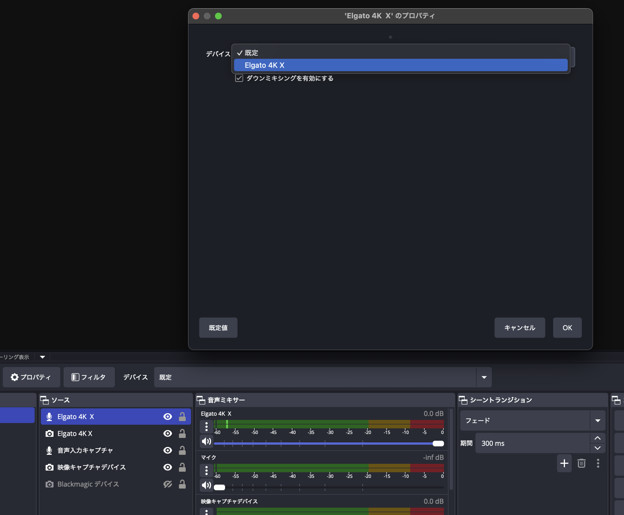The image size is (624, 515).
Task: Click the 300 ms duration field
Action: [532, 443]
